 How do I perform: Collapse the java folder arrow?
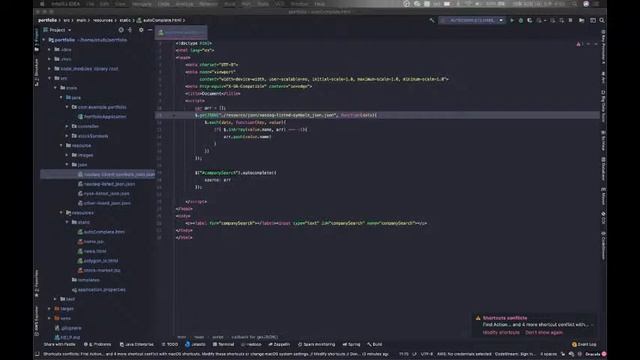pos(61,98)
